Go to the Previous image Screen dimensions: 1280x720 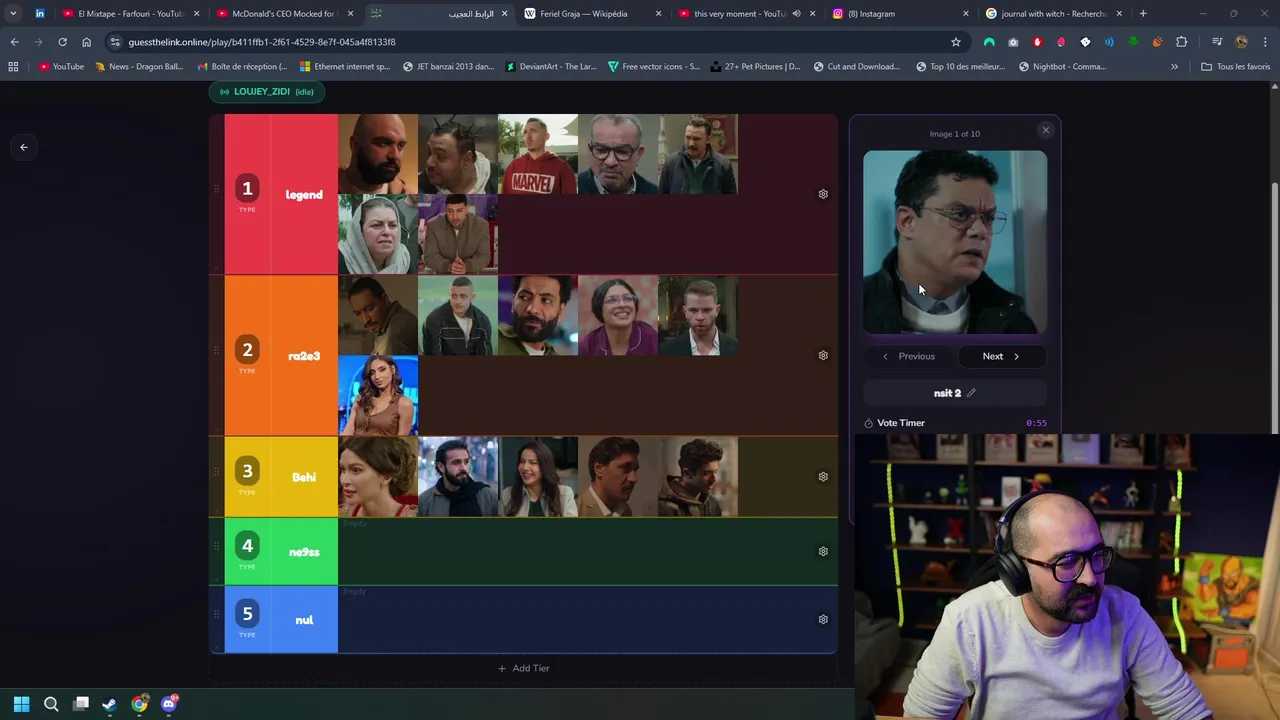point(908,356)
